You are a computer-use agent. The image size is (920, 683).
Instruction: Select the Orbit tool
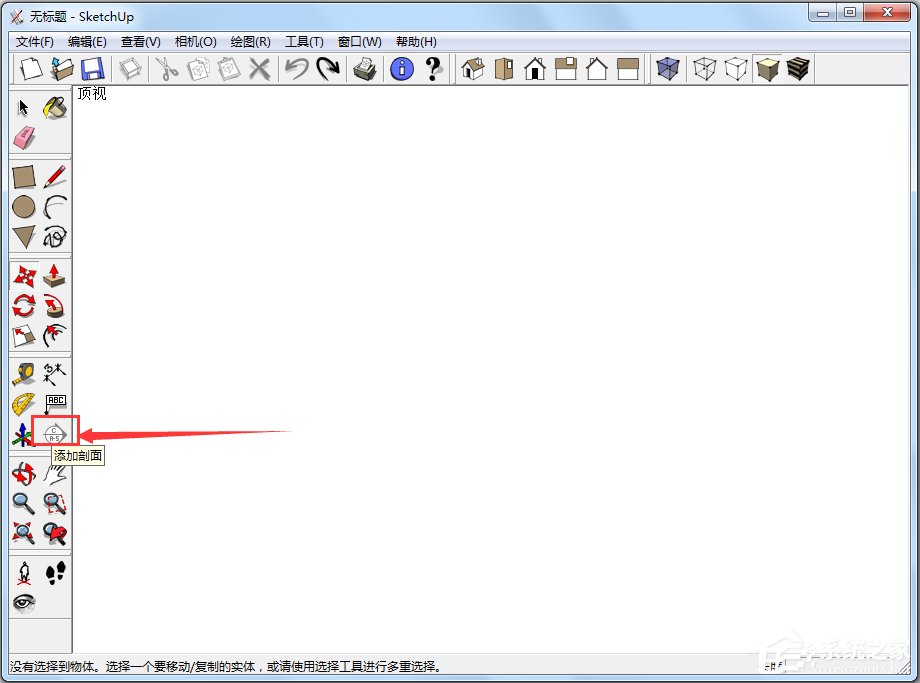point(23,474)
